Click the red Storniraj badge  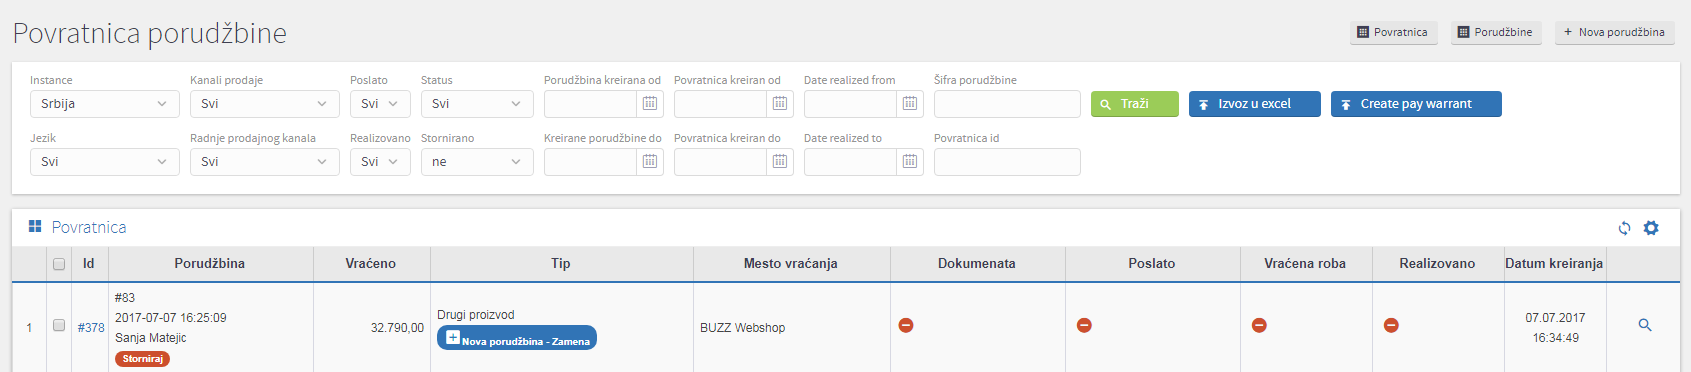[143, 359]
